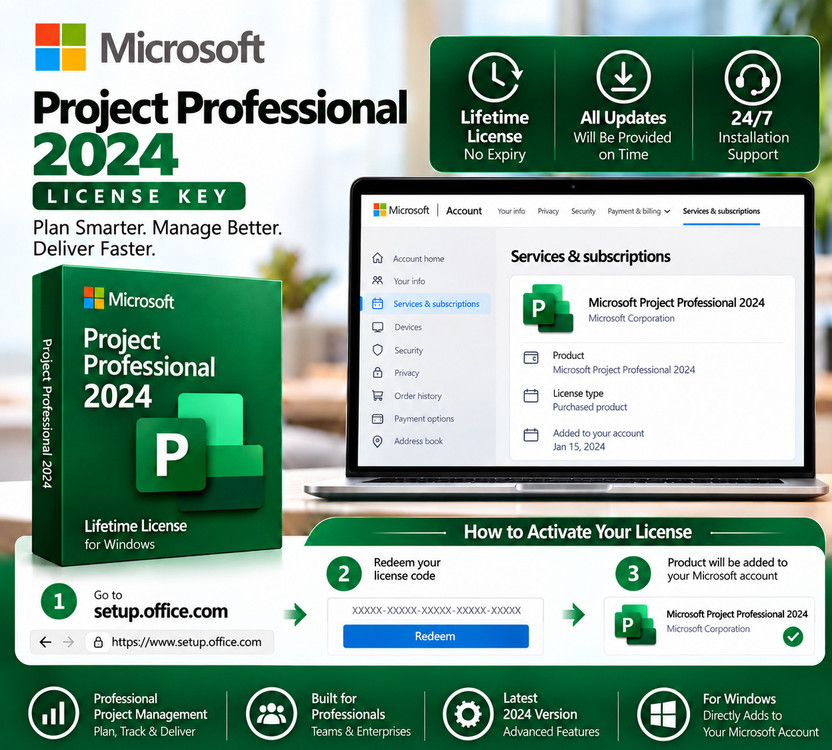This screenshot has height=750, width=832.
Task: Click the Project Professional 2024 product box
Action: point(157,414)
